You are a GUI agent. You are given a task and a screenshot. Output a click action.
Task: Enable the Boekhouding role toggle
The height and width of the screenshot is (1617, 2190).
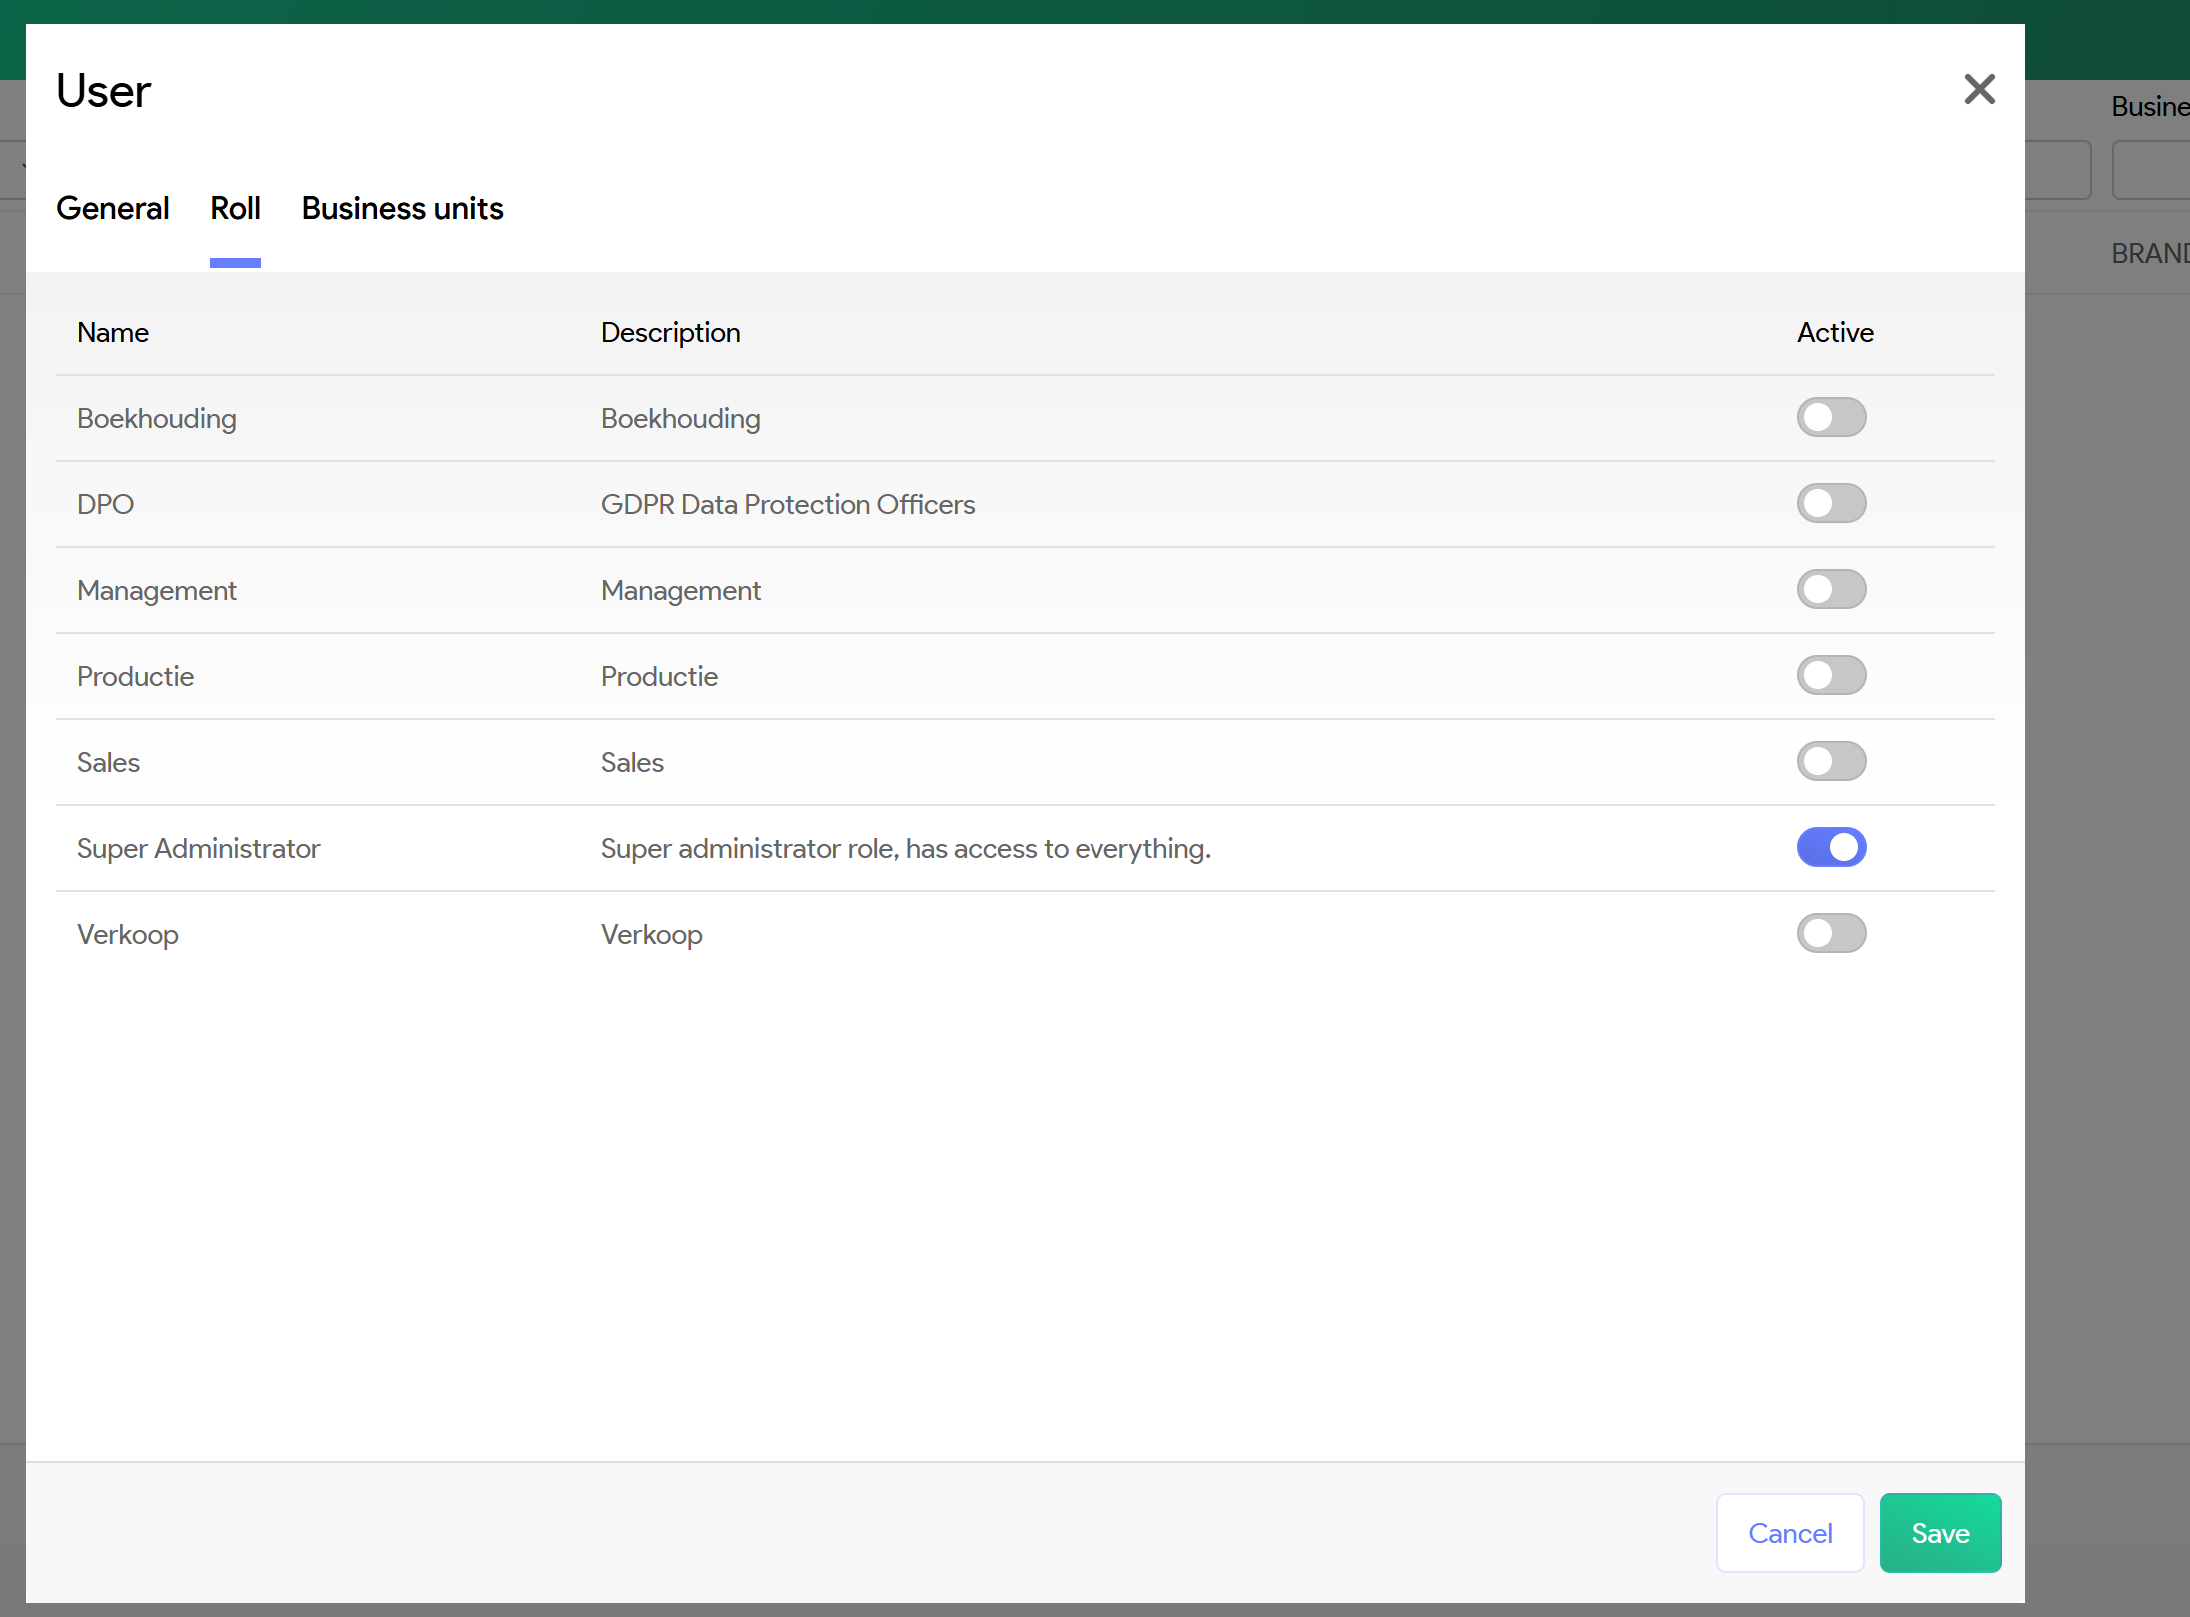1830,418
